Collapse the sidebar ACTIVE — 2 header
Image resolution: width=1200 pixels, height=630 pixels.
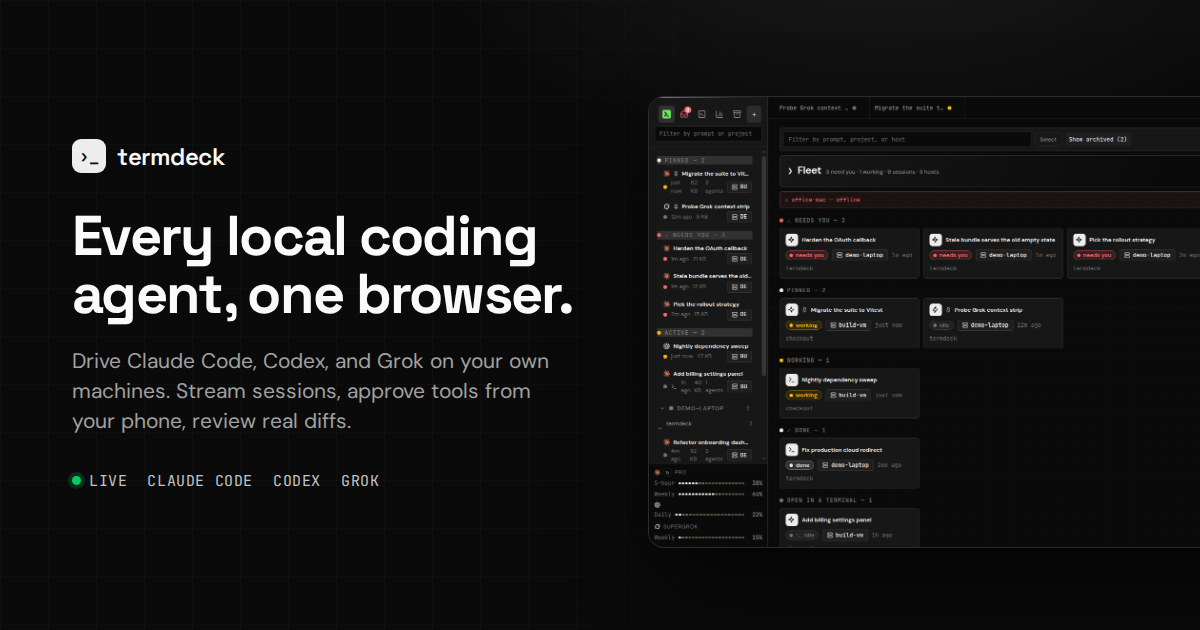click(704, 332)
